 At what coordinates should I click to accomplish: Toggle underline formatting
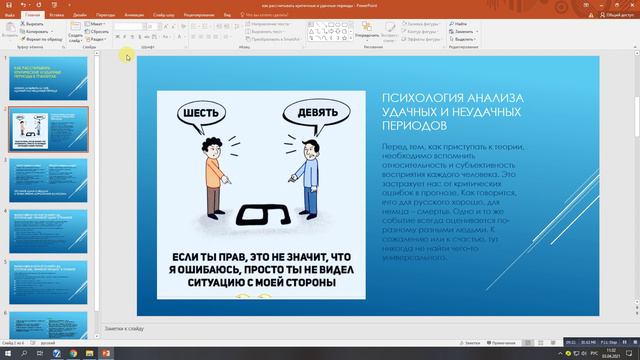click(x=132, y=37)
